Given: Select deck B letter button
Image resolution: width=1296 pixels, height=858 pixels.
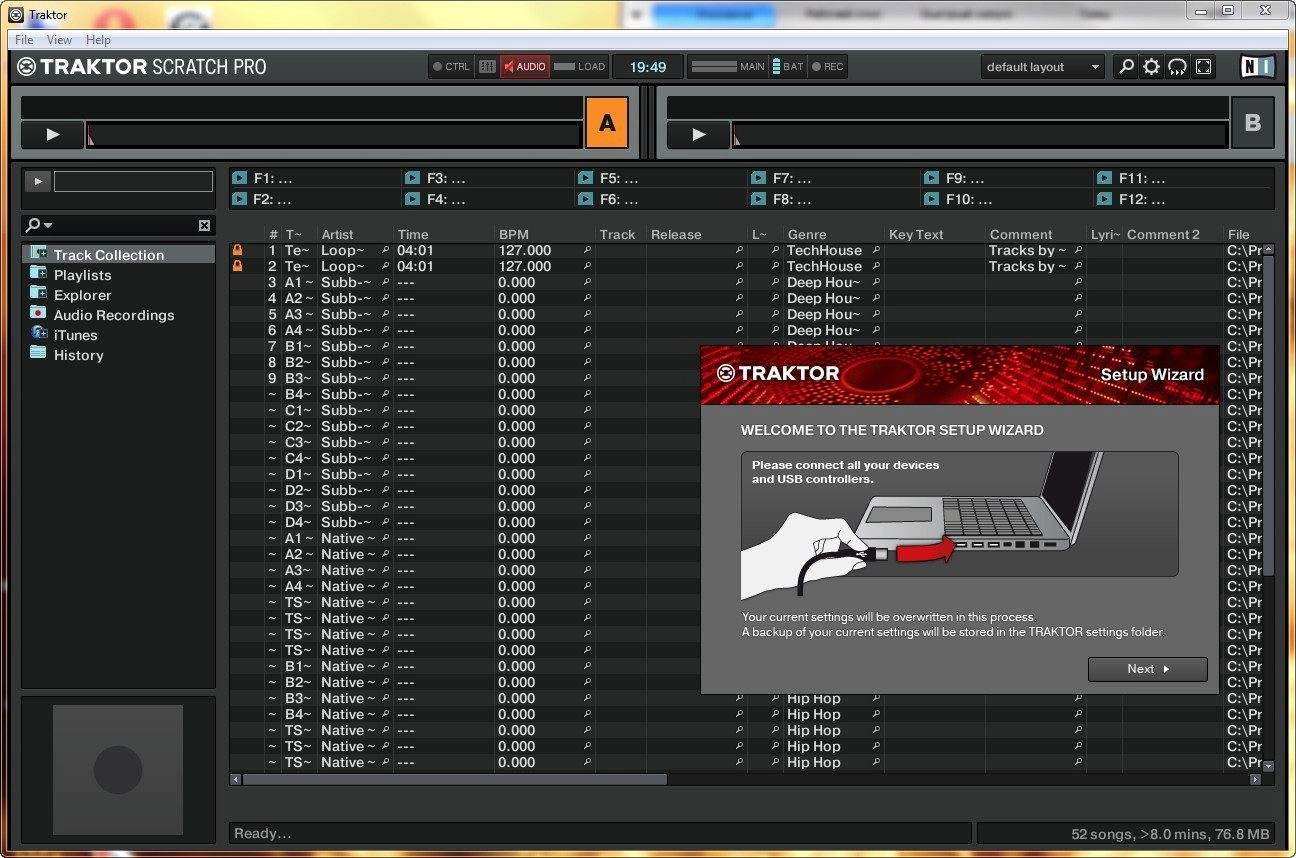Looking at the screenshot, I should pyautogui.click(x=1252, y=123).
